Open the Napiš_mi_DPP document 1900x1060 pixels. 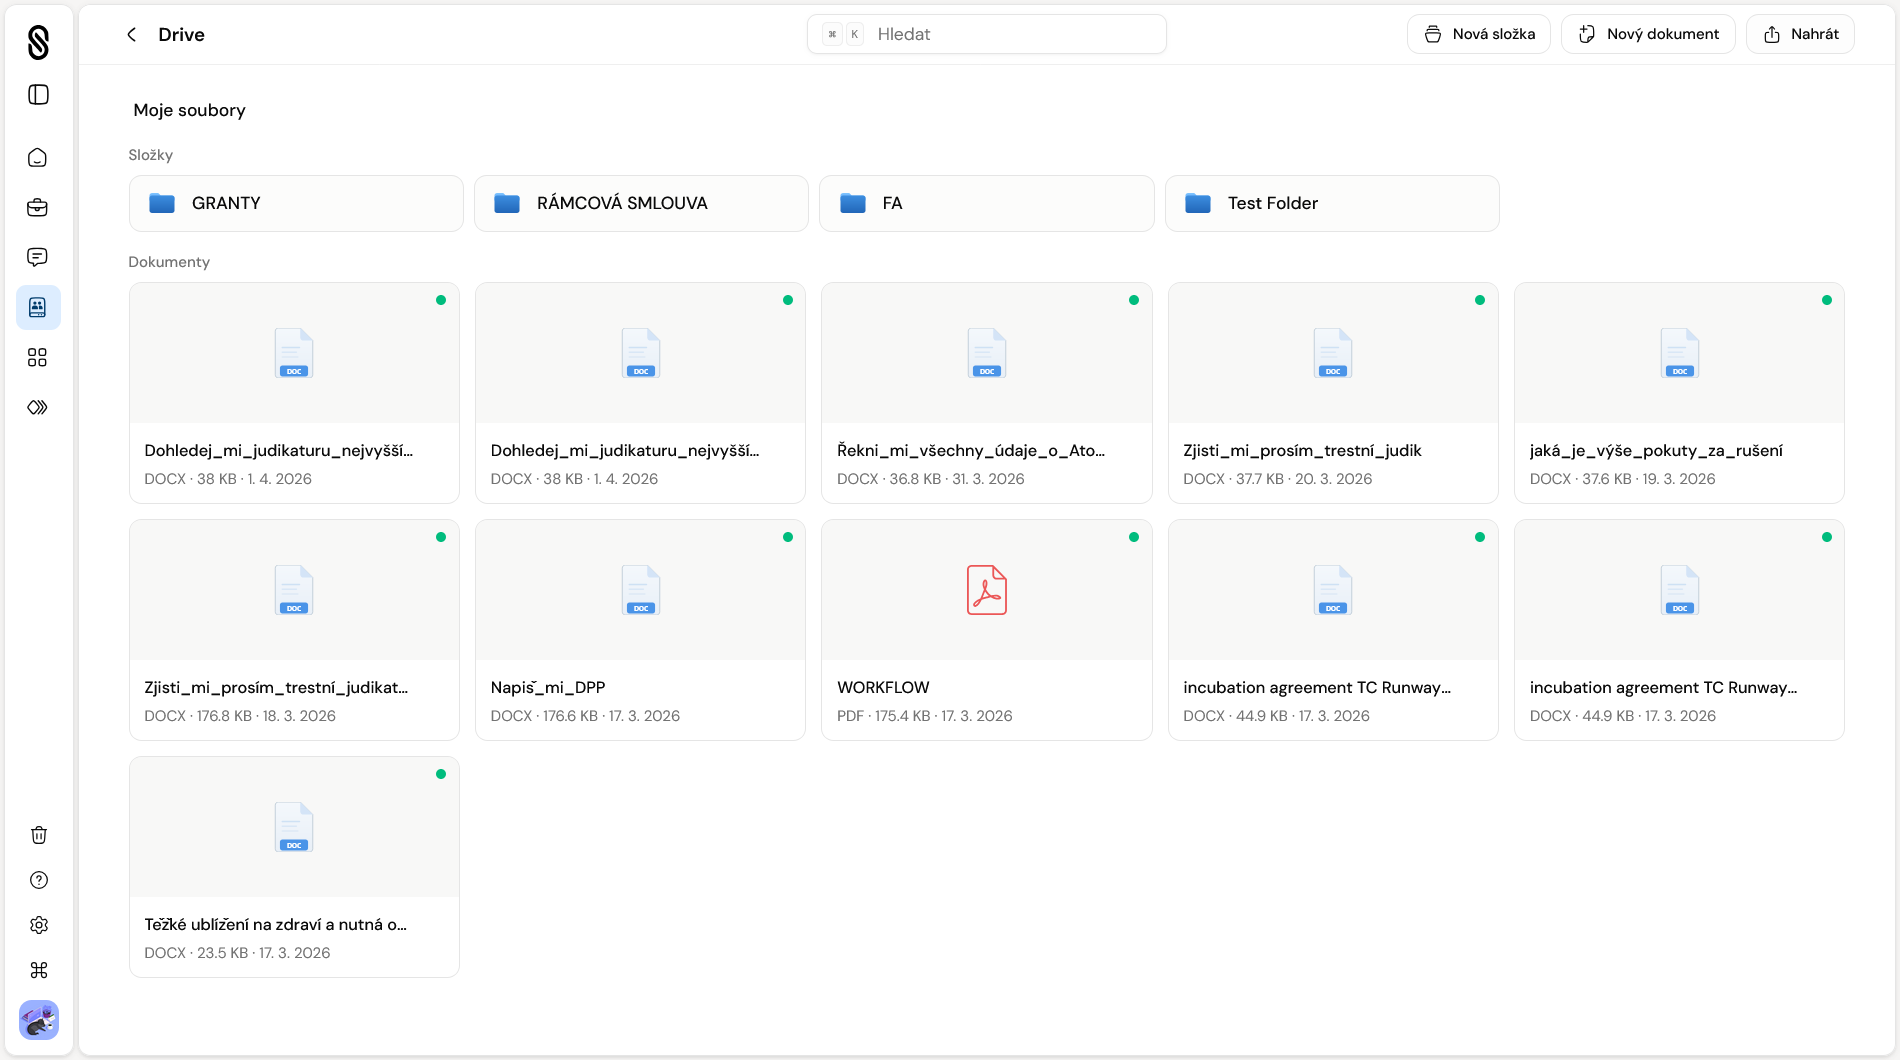click(x=640, y=630)
